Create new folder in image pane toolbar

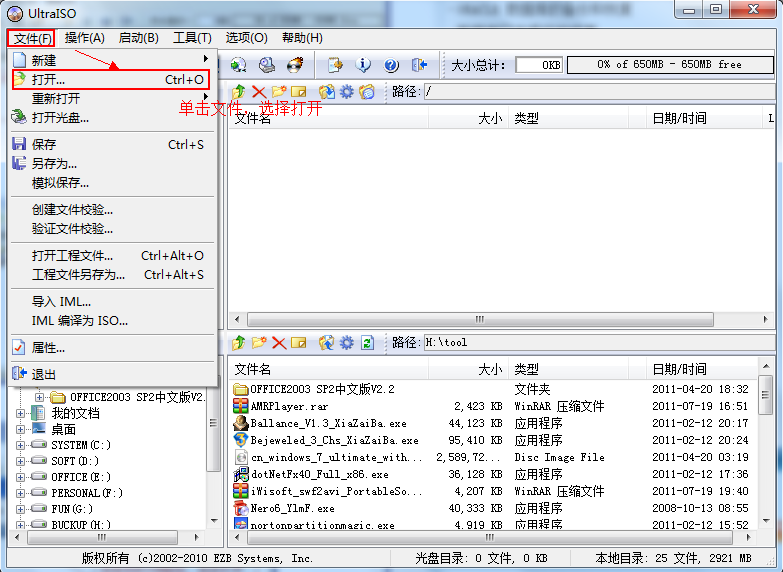coord(279,92)
